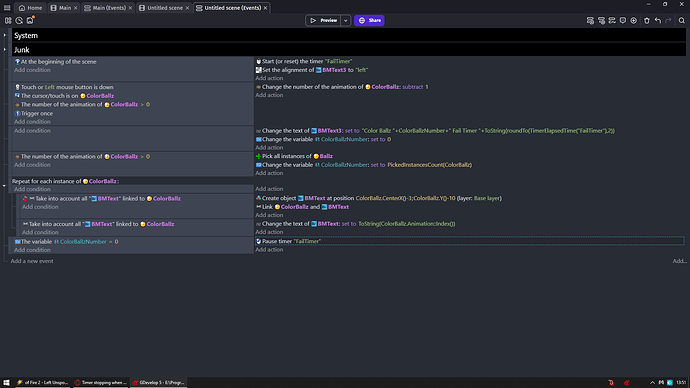Open the main hamburger menu
This screenshot has width=690, height=388.
[7, 7]
